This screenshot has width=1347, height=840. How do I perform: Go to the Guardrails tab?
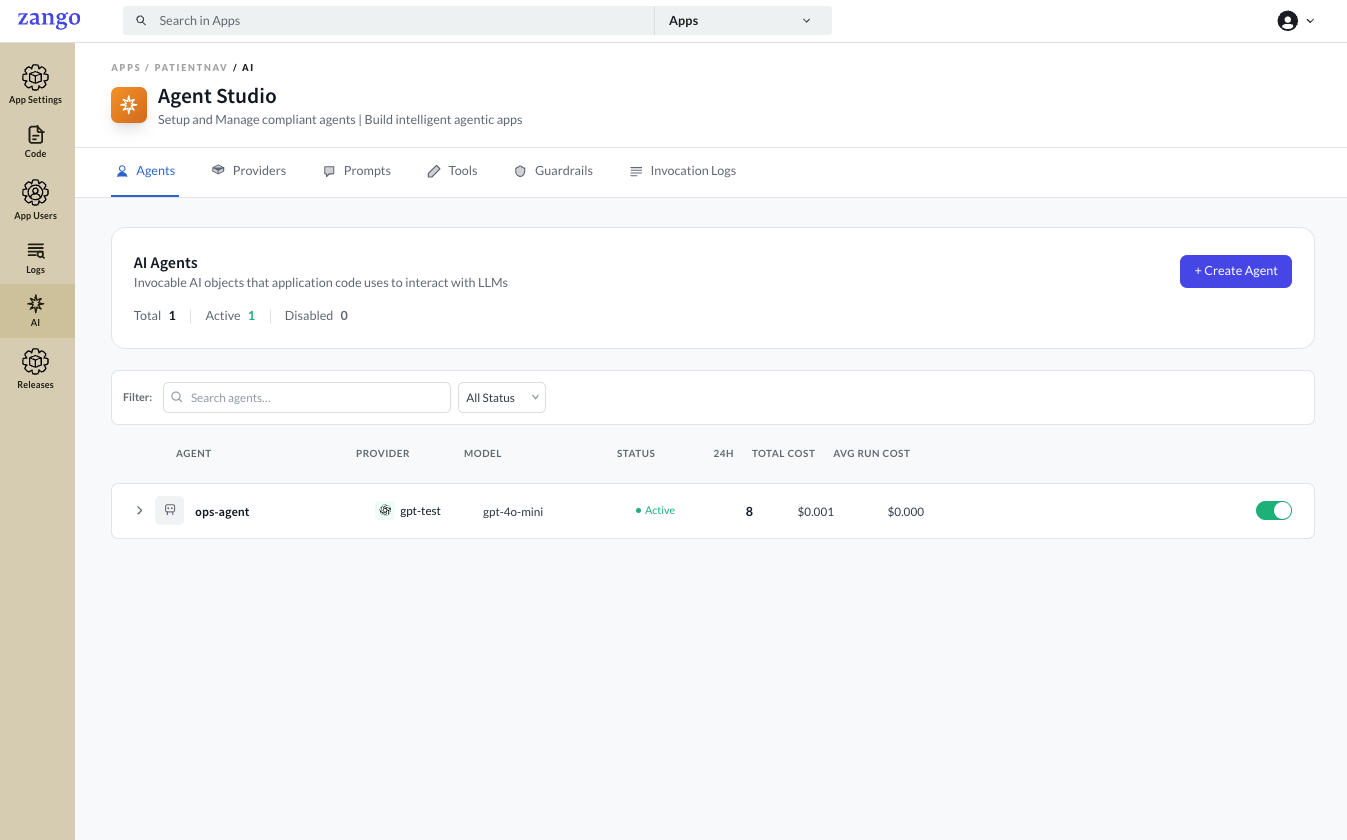pos(554,171)
